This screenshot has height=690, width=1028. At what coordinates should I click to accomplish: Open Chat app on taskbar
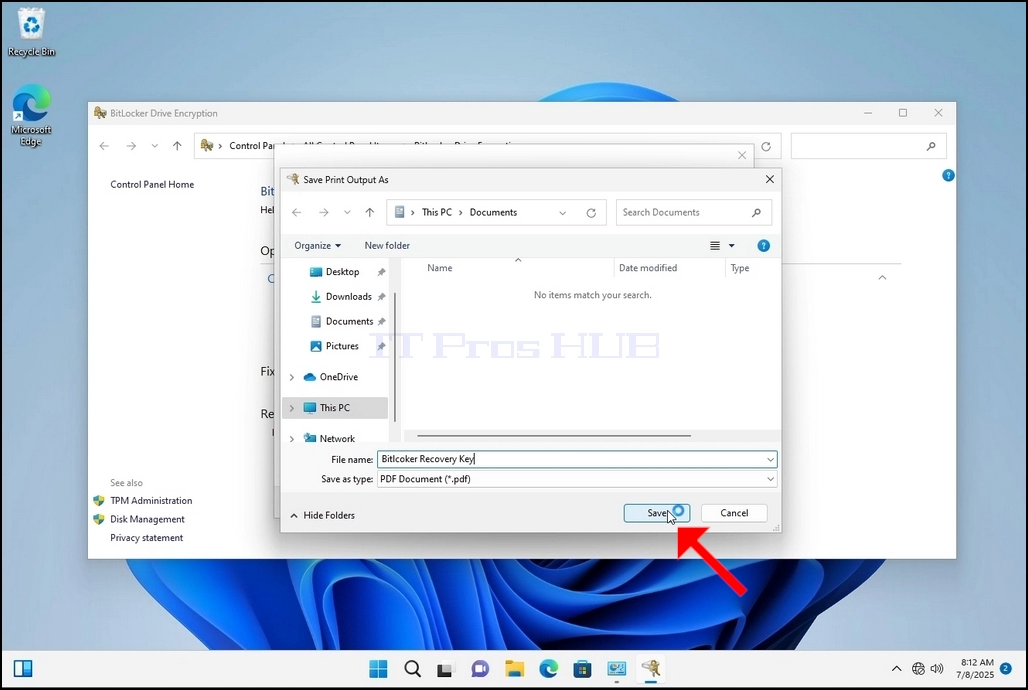point(480,669)
